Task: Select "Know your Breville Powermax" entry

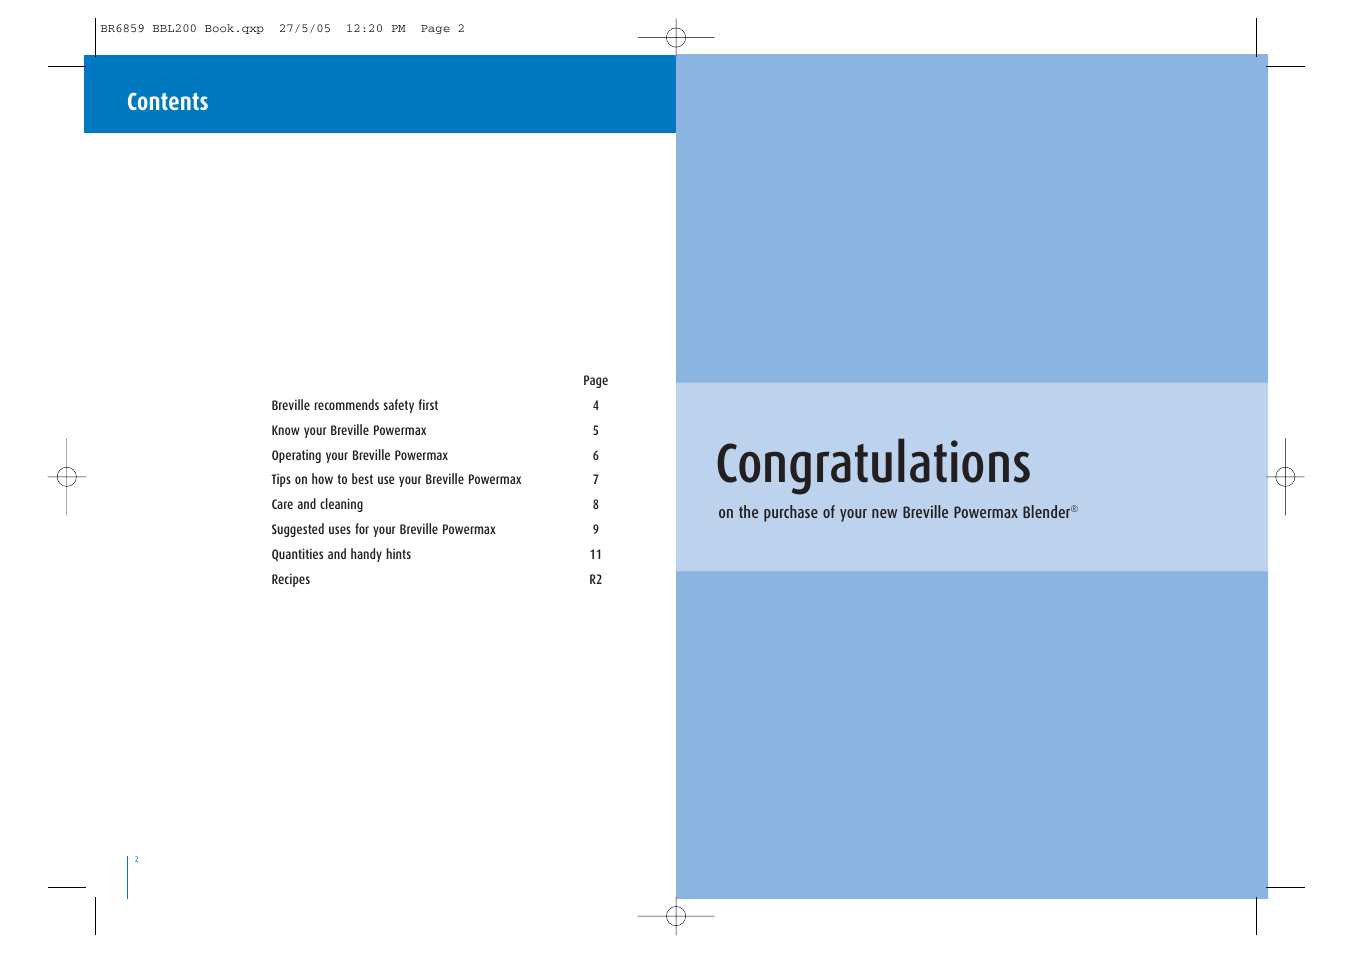Action: click(x=349, y=430)
